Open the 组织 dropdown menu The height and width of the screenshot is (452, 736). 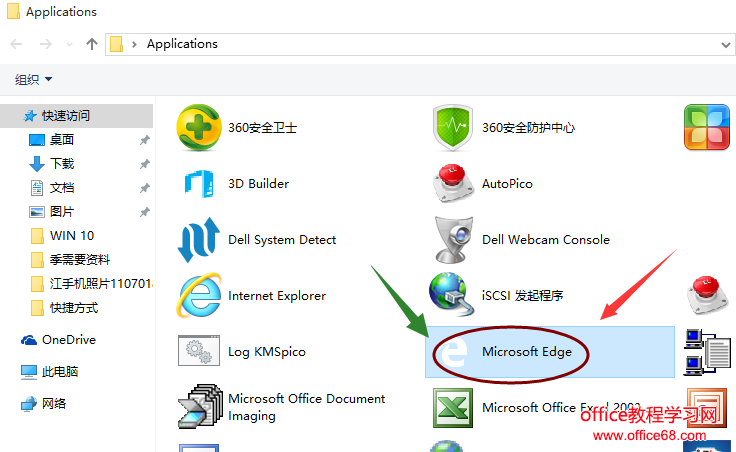[33, 79]
